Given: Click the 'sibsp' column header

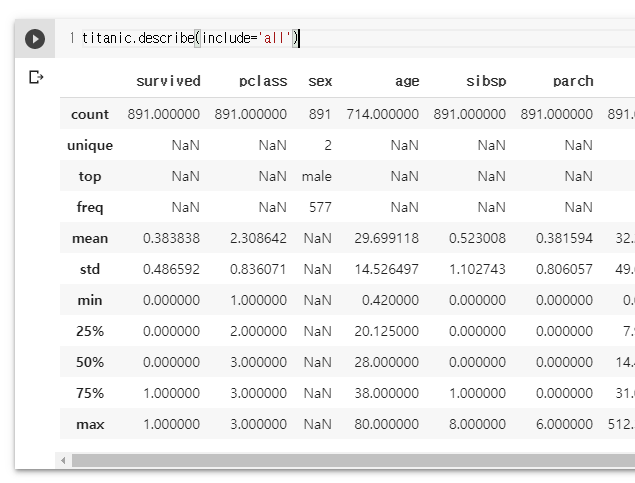Looking at the screenshot, I should click(x=486, y=81).
